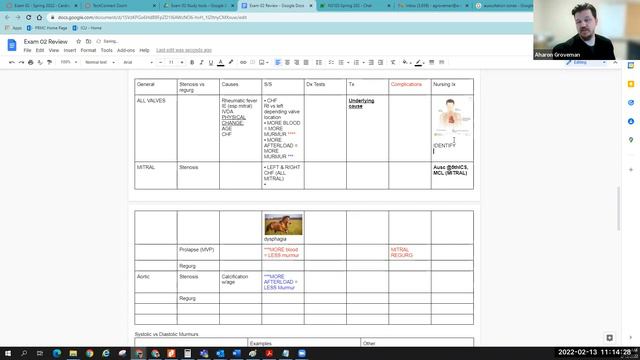Decrease the font size with minus
640x360 pixels.
tap(160, 62)
